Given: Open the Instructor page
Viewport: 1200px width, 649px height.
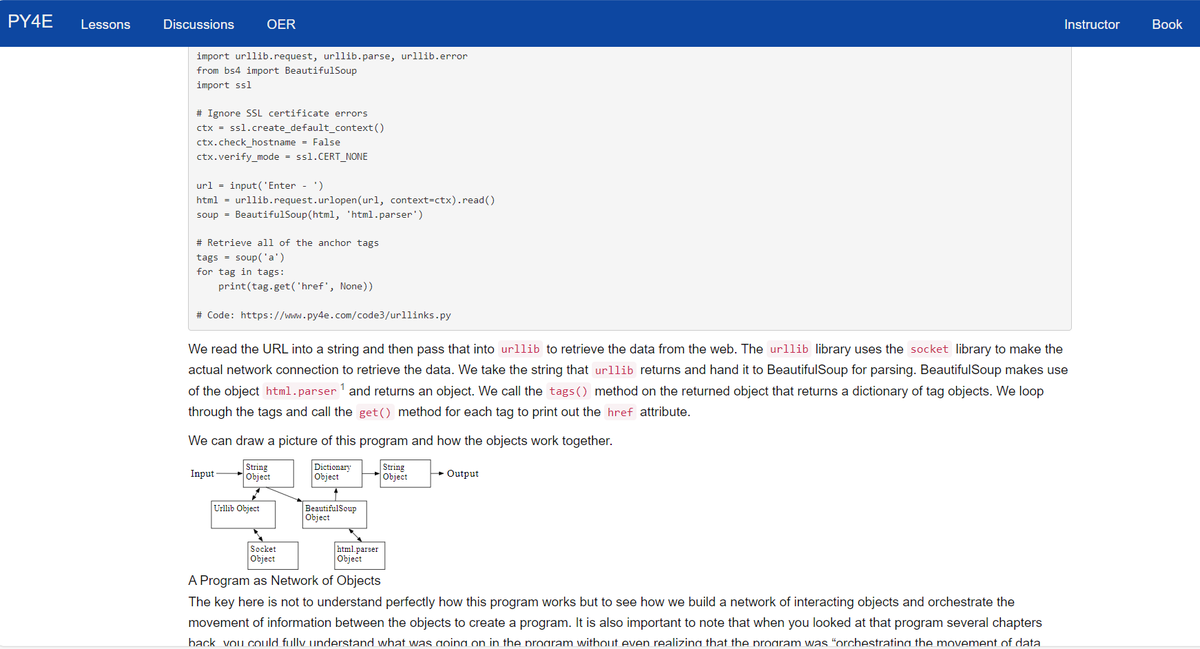Looking at the screenshot, I should tap(1092, 24).
